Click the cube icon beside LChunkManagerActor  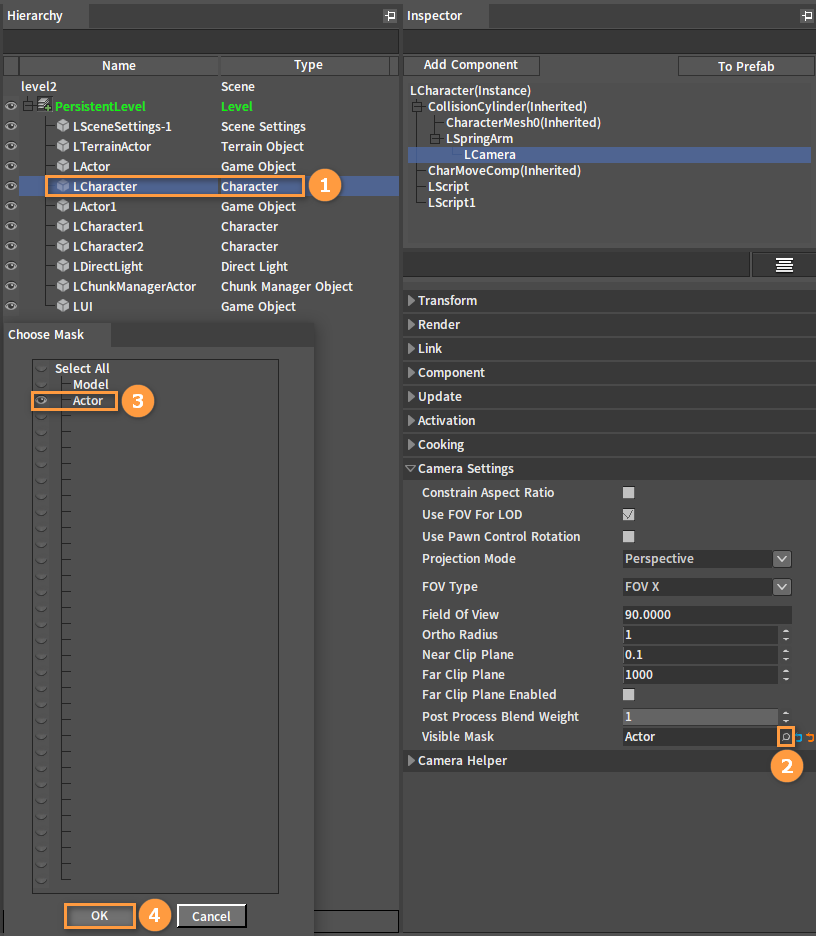coord(63,286)
